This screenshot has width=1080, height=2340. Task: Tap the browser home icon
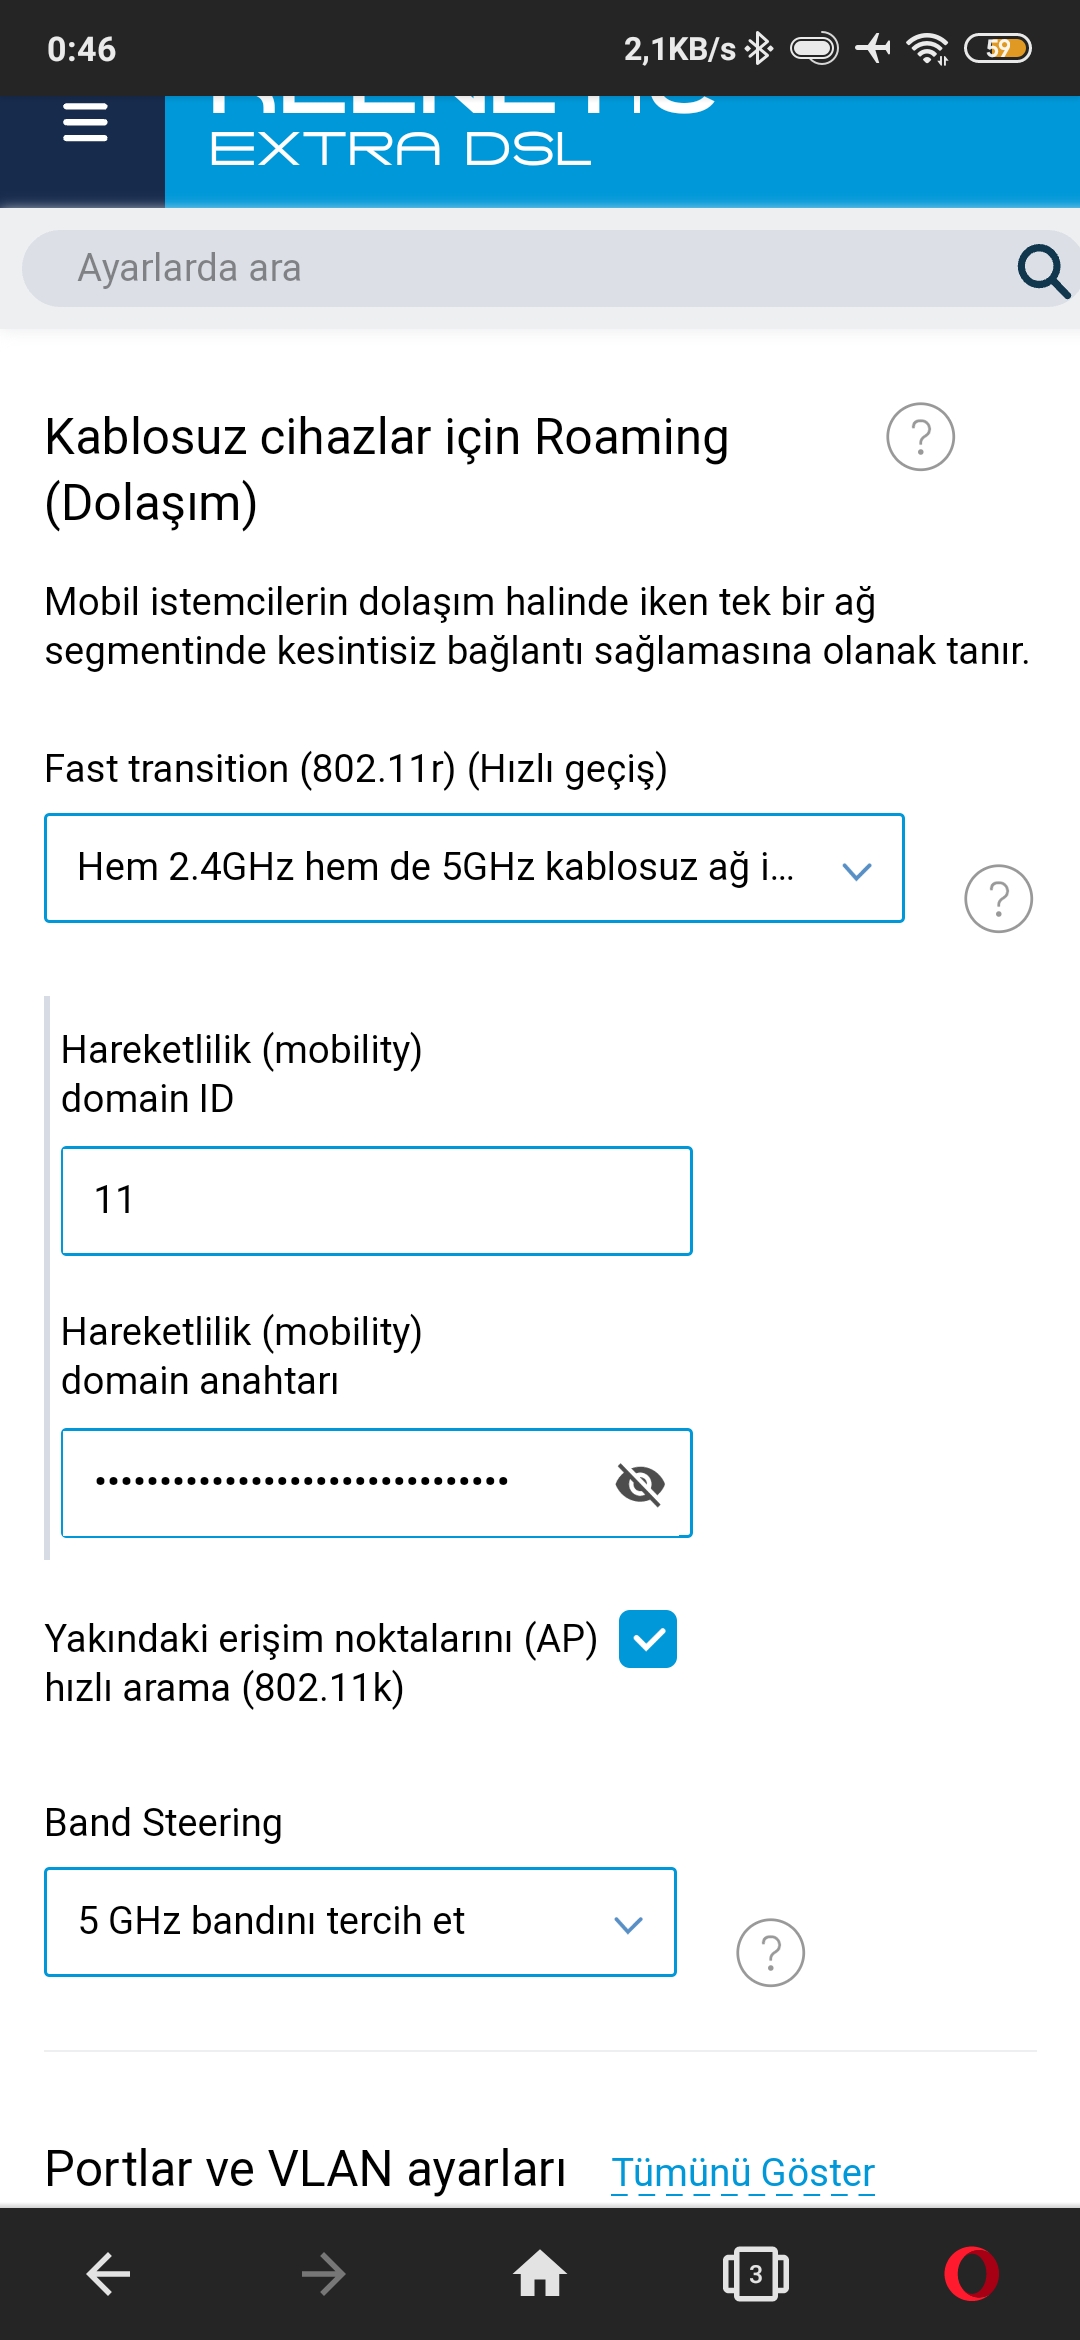[540, 2274]
